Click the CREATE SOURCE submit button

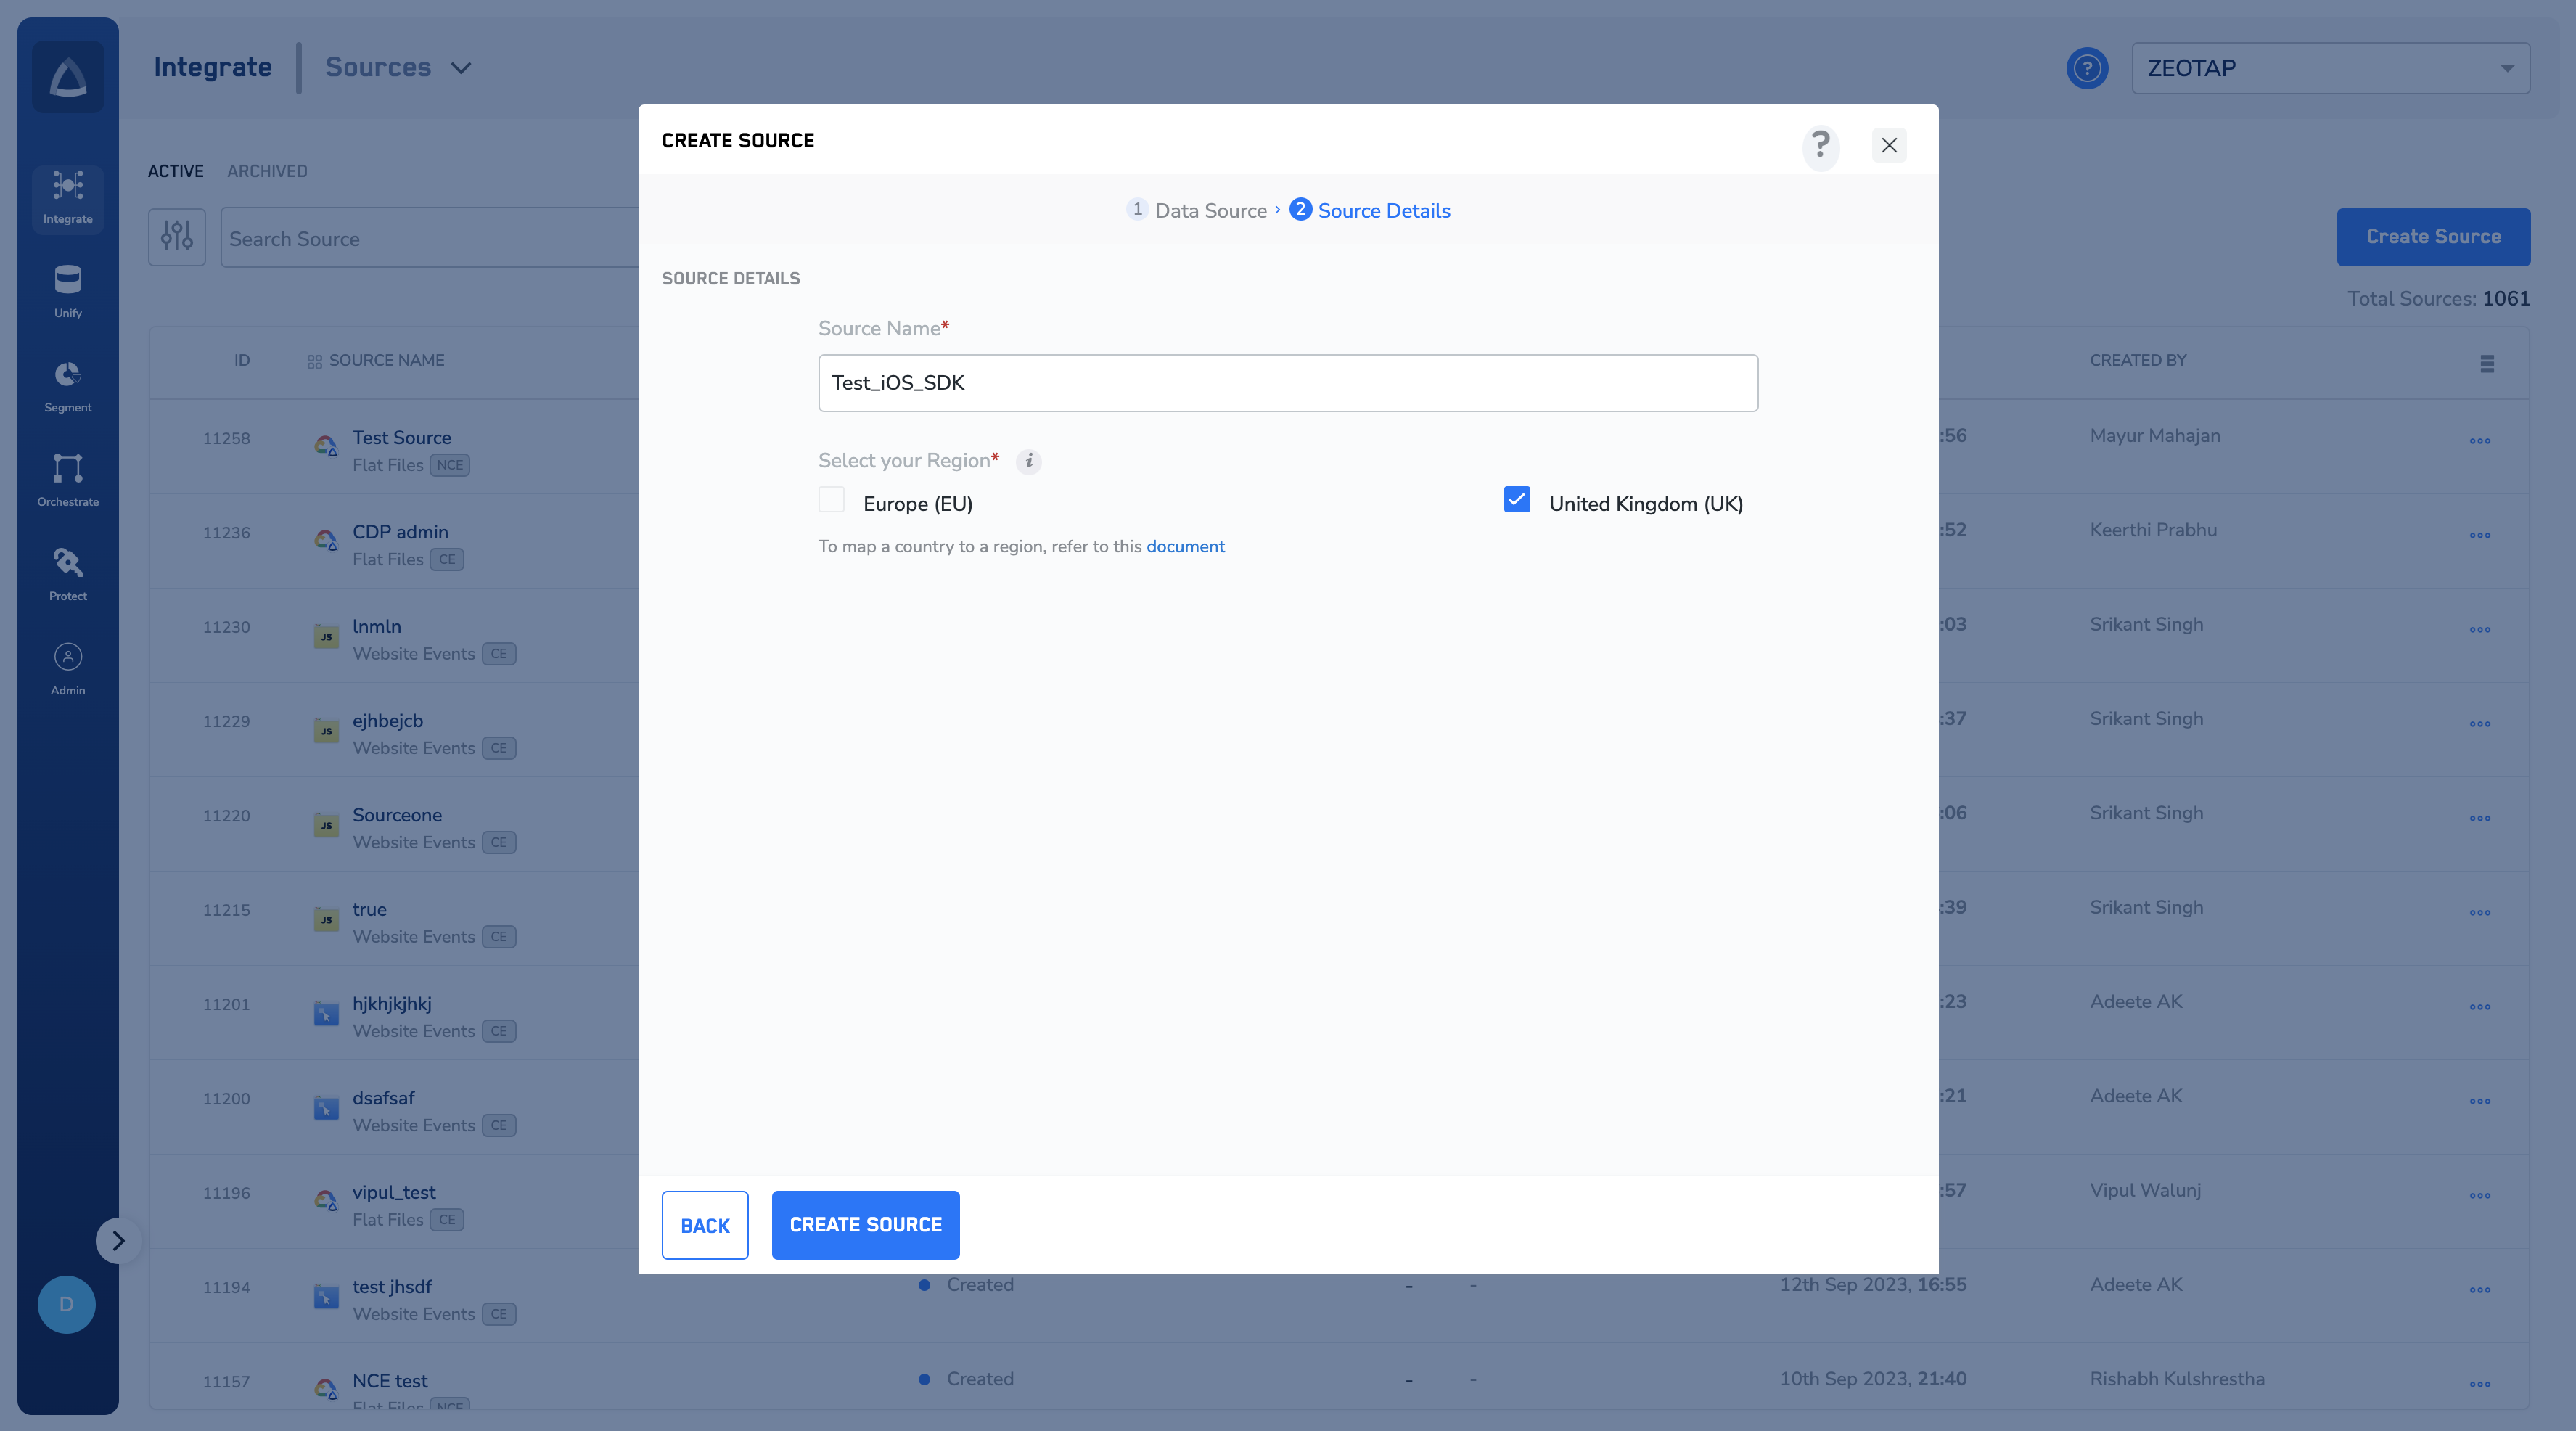pos(866,1225)
